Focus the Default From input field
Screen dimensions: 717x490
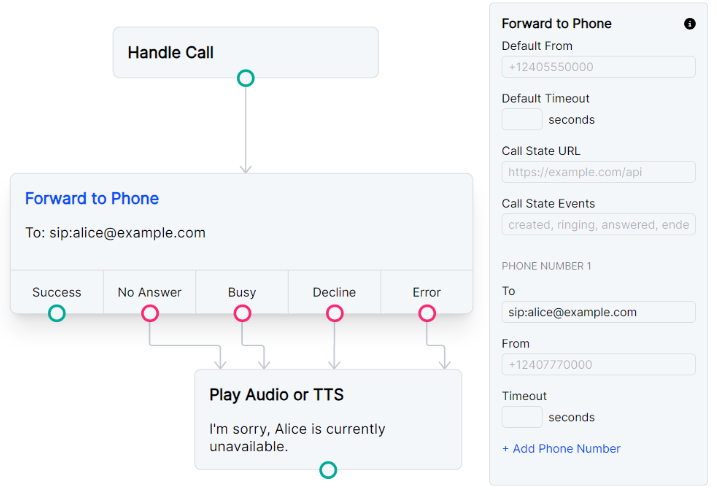(598, 67)
